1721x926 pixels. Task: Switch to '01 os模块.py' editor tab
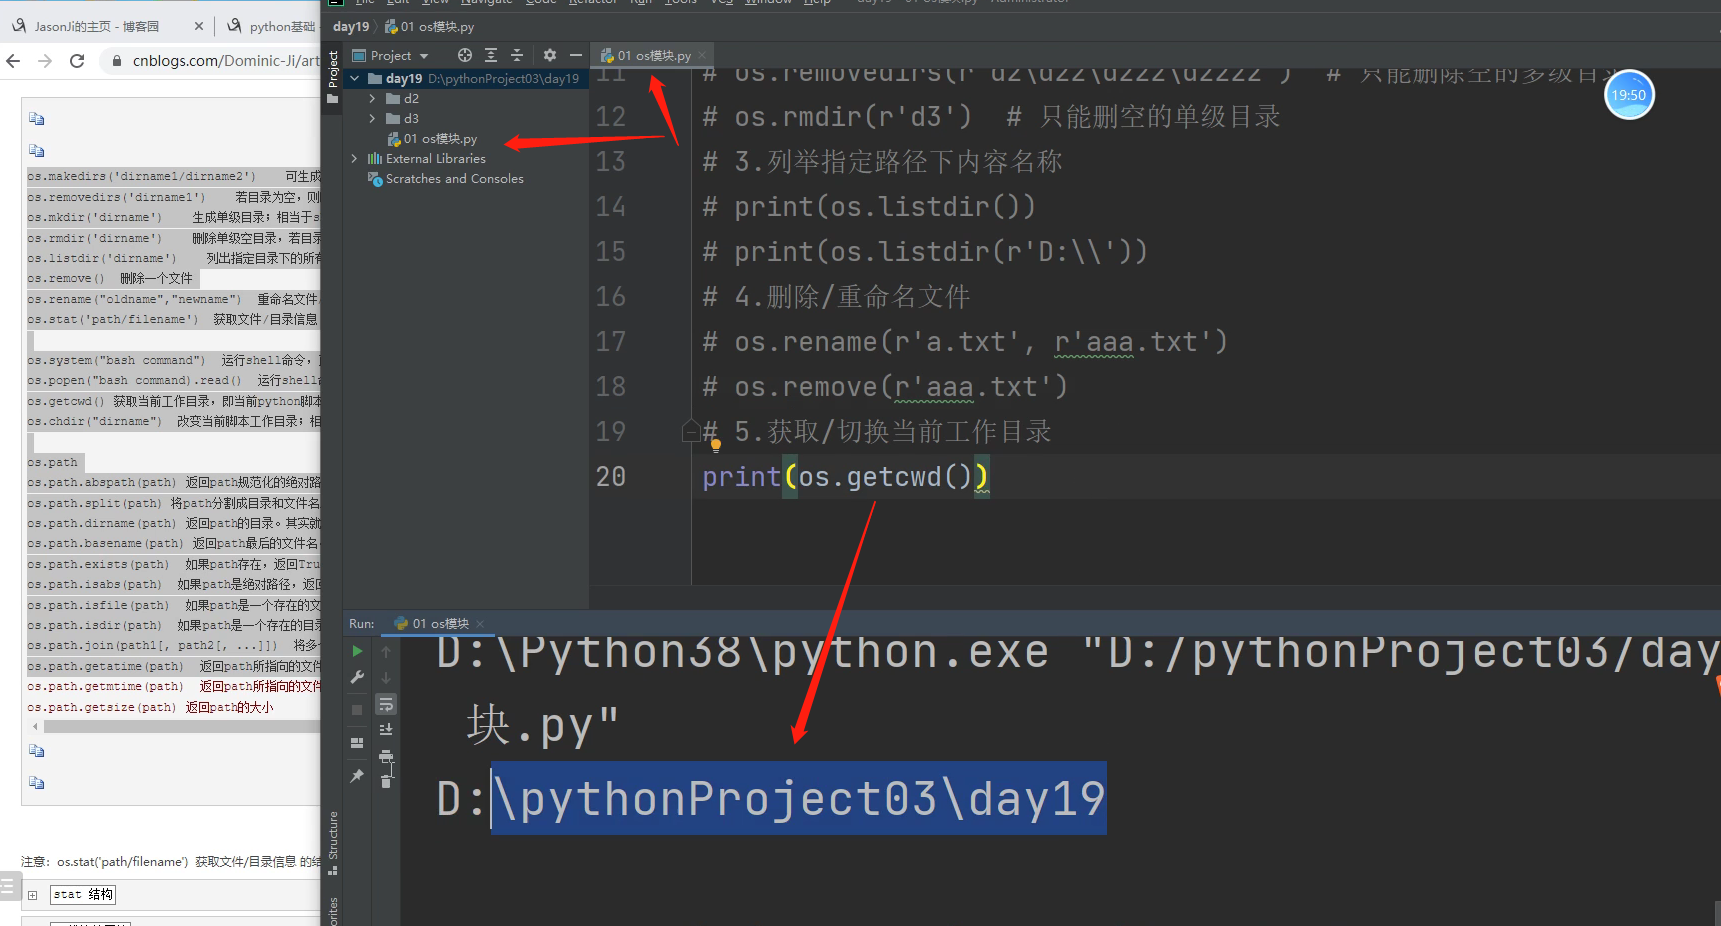click(653, 56)
